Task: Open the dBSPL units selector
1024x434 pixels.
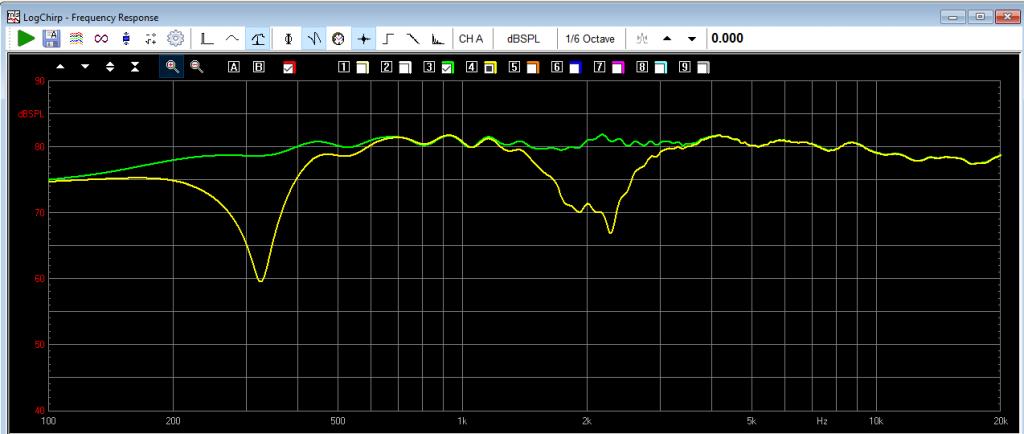Action: click(524, 39)
